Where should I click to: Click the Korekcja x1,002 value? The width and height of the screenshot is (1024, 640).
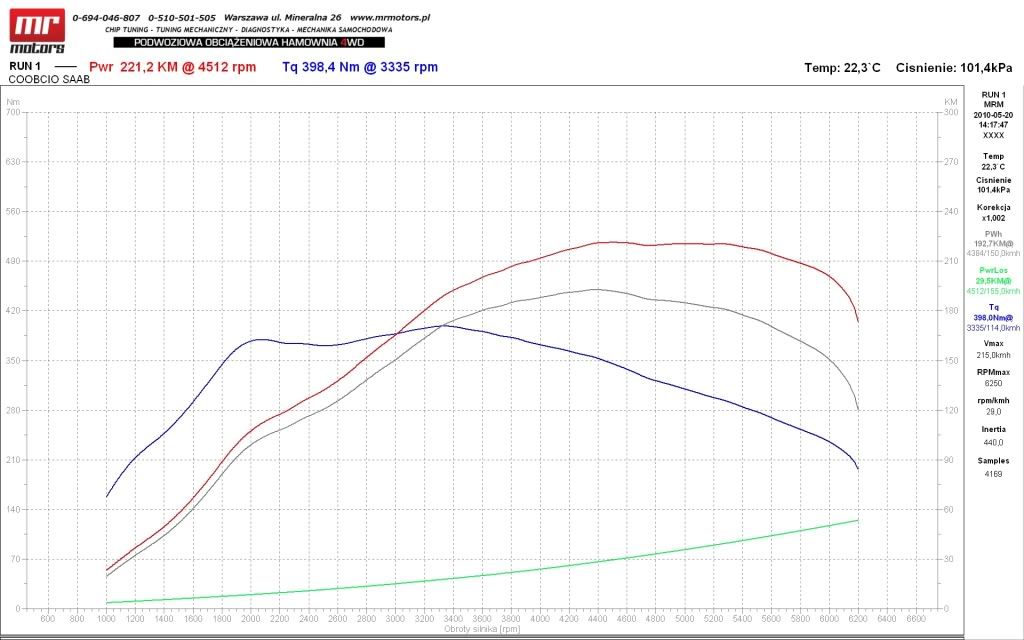[993, 213]
